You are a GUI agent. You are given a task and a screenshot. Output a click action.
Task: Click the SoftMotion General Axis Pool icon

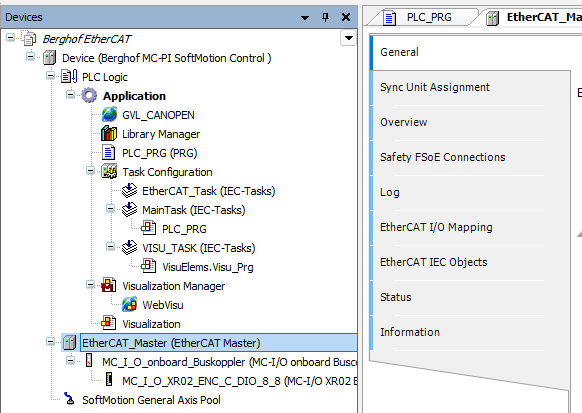[x=69, y=399]
